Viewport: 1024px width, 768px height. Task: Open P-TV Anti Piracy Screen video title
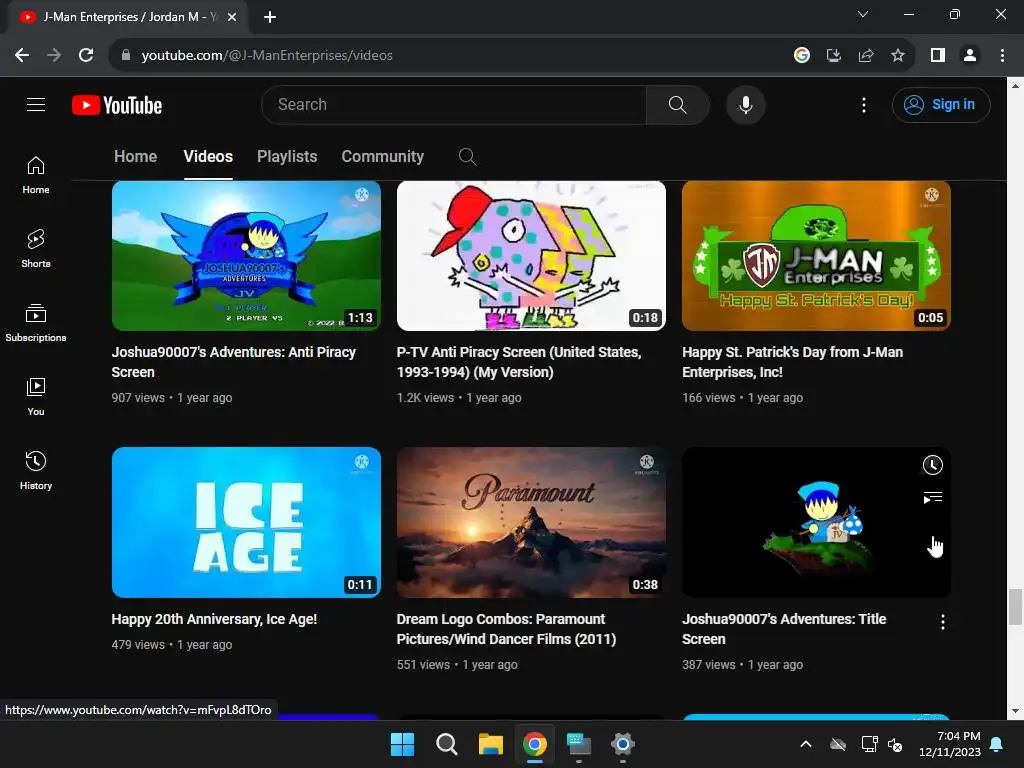(519, 362)
